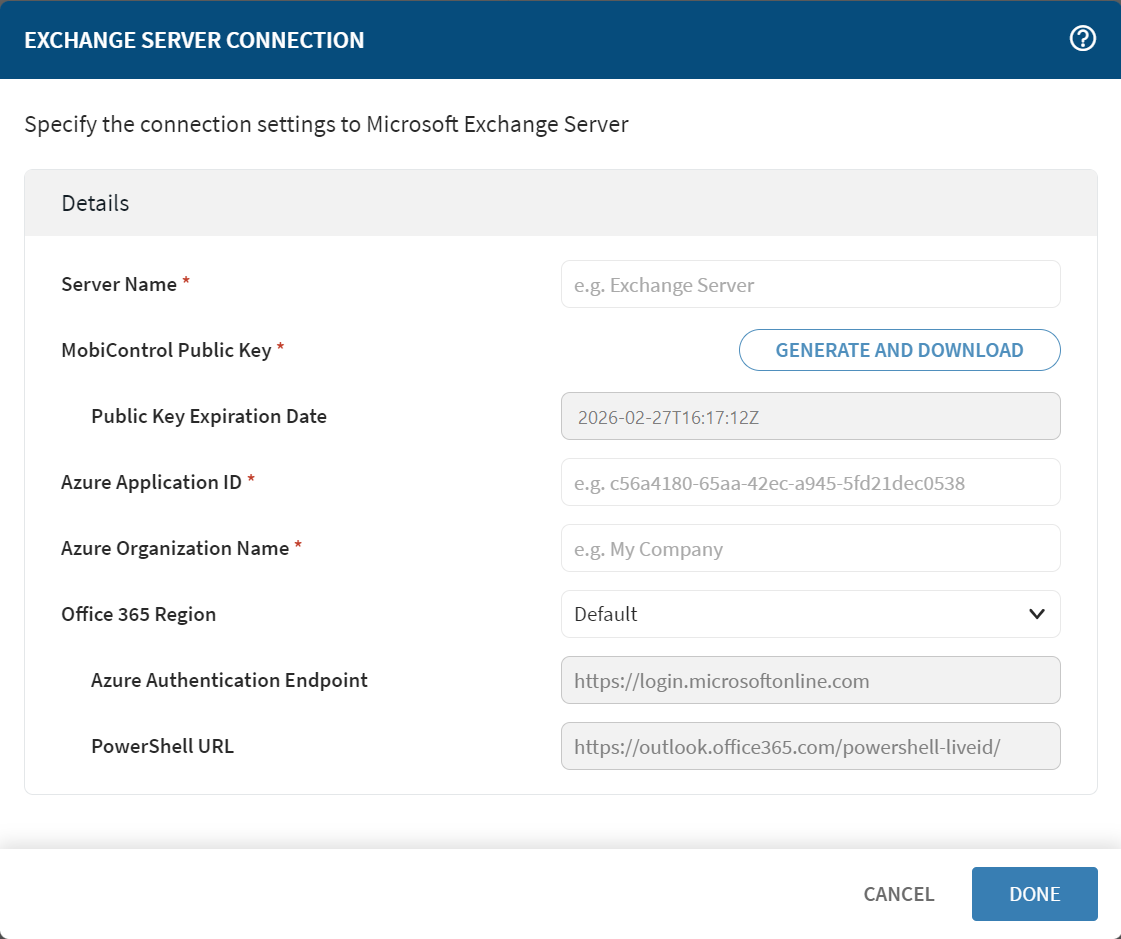
Task: Click the Details section header
Action: pos(95,202)
